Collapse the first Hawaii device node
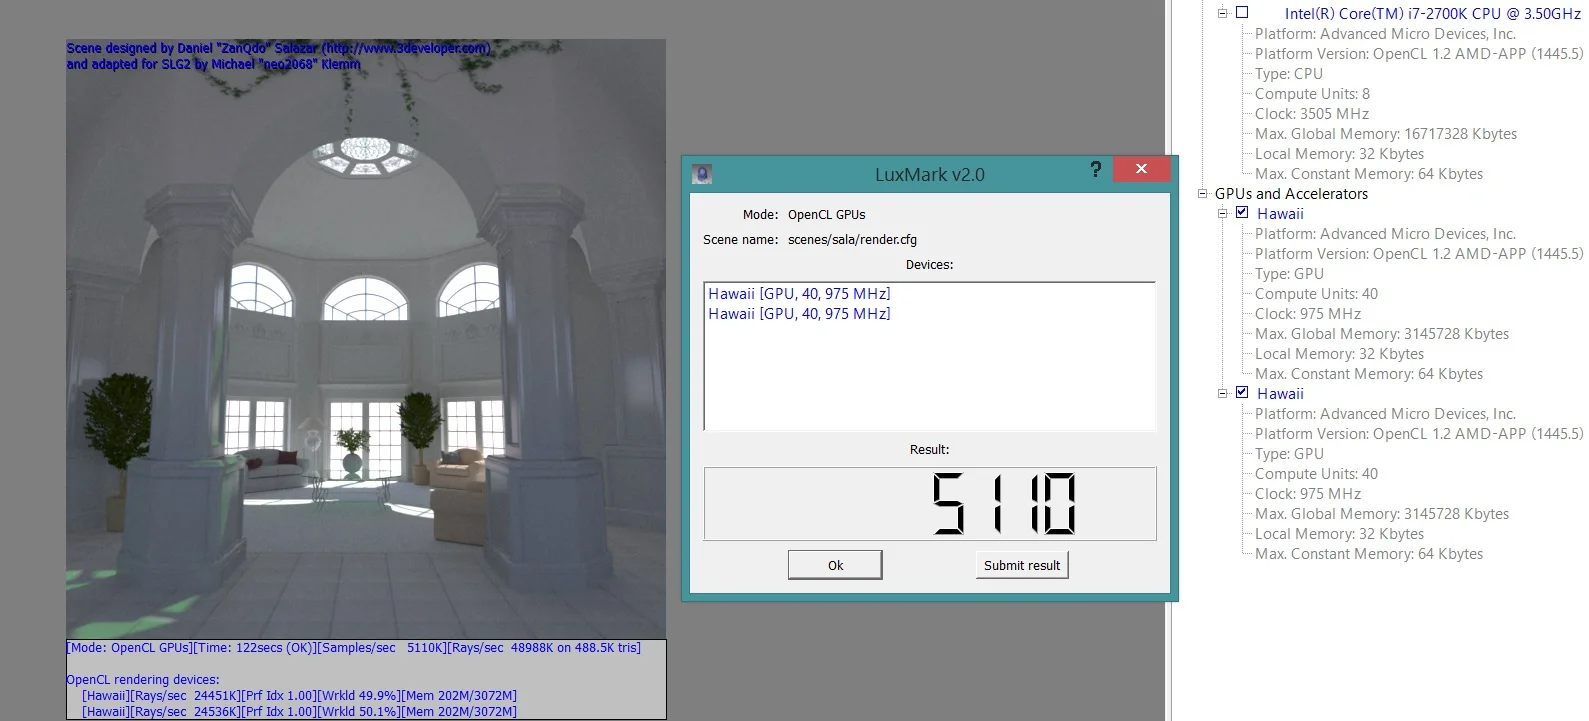This screenshot has width=1589, height=721. click(x=1222, y=213)
